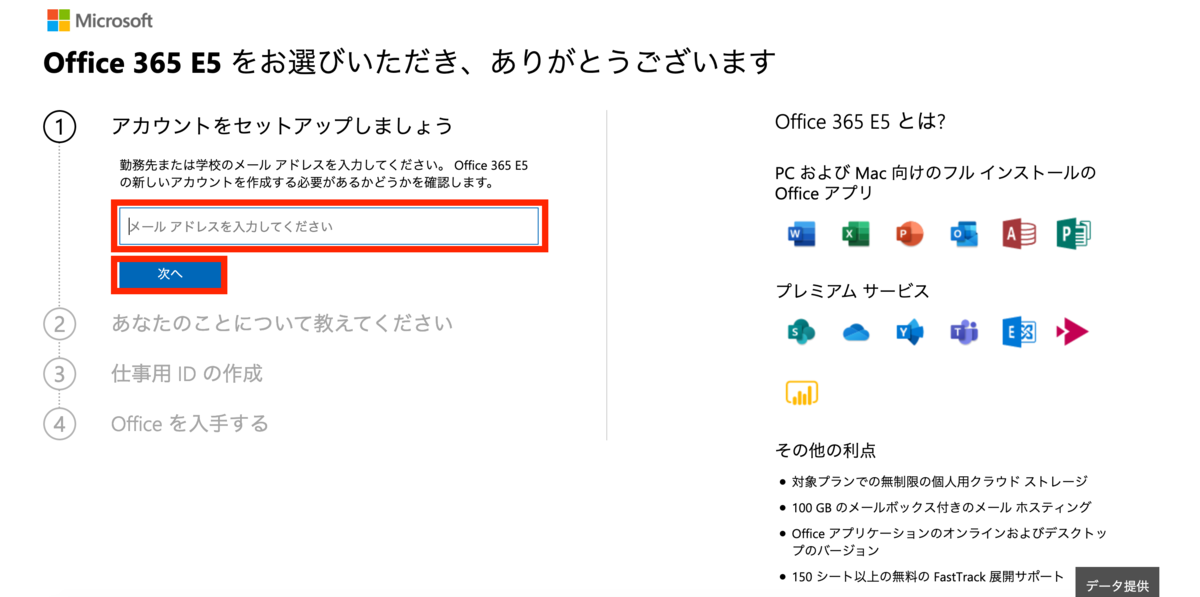Click the Office 365 E5 とは? heading
Image resolution: width=1200 pixels, height=597 pixels.
pos(860,122)
